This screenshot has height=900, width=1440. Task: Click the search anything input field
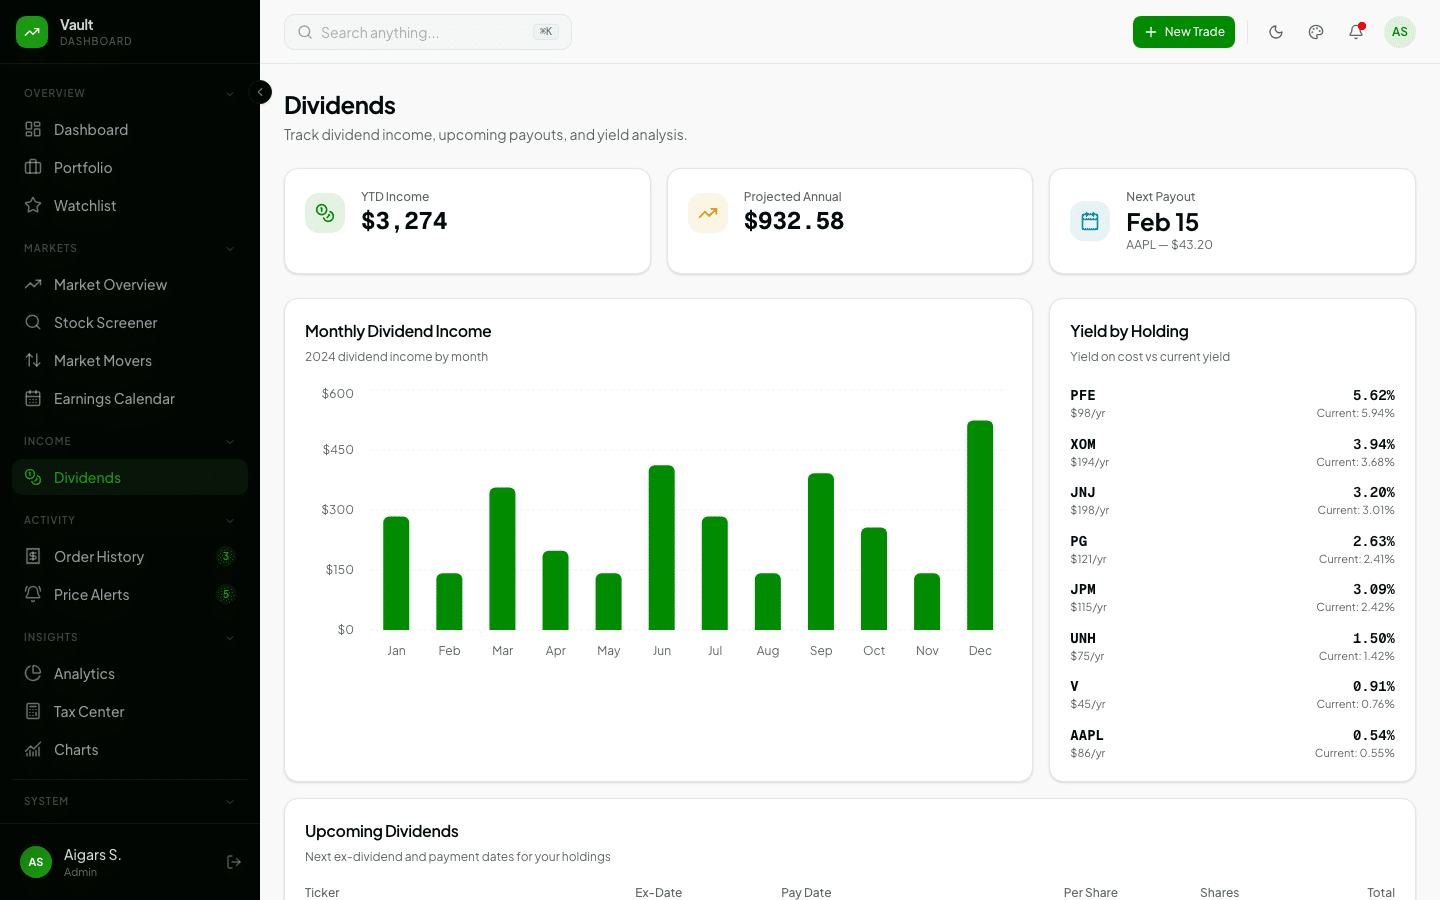click(427, 32)
